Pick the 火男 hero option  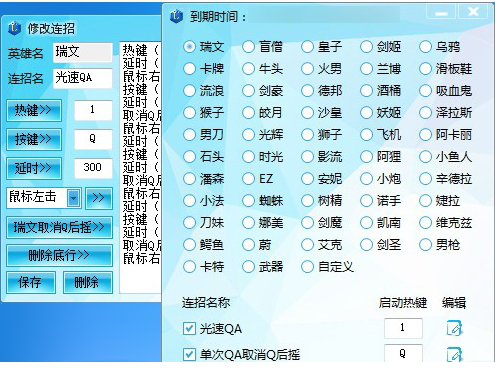[x=307, y=69]
